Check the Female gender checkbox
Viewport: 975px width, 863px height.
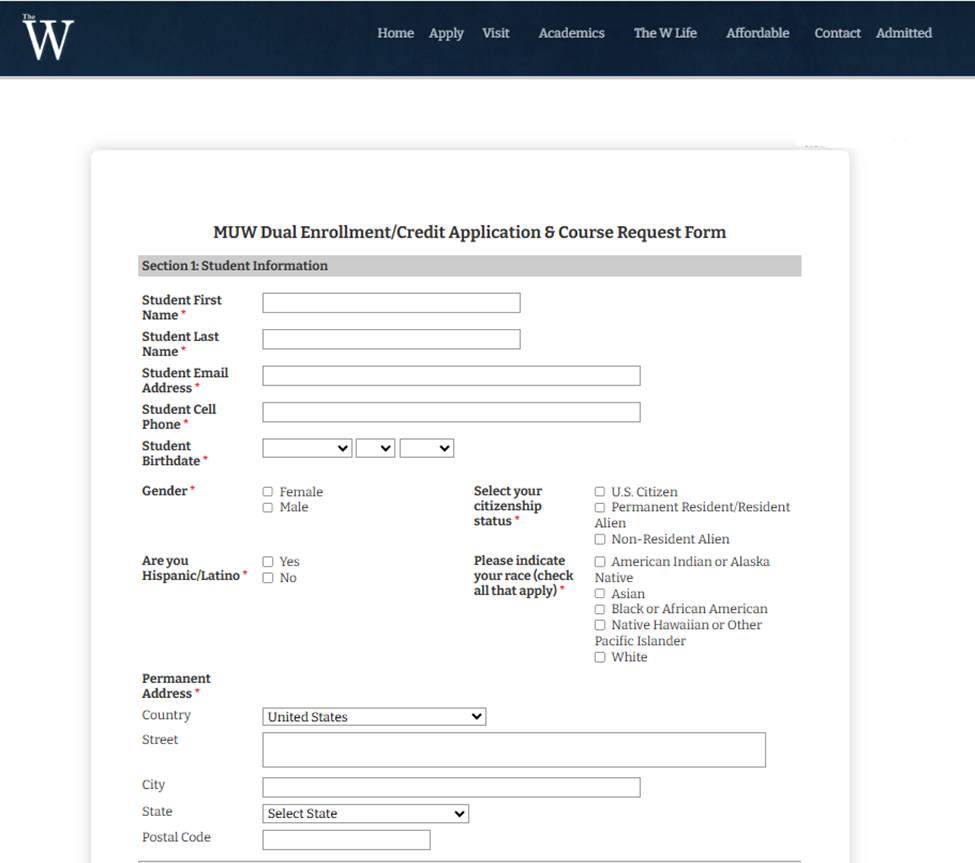point(268,492)
